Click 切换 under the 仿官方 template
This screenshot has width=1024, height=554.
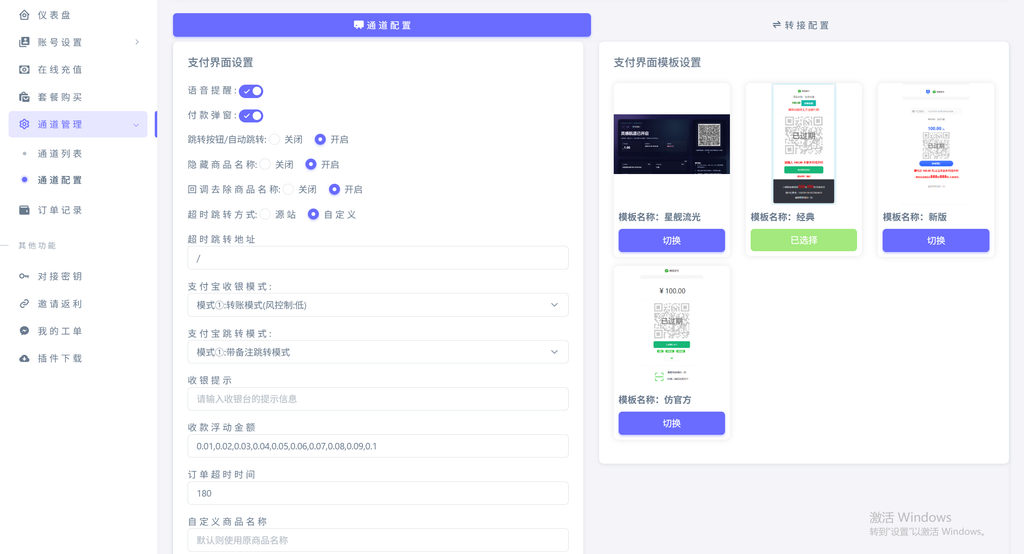click(671, 423)
